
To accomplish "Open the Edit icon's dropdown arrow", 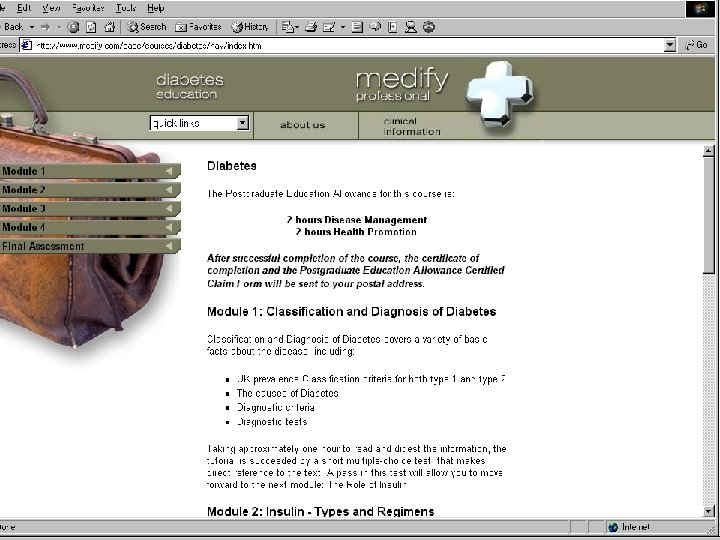I will pos(343,27).
